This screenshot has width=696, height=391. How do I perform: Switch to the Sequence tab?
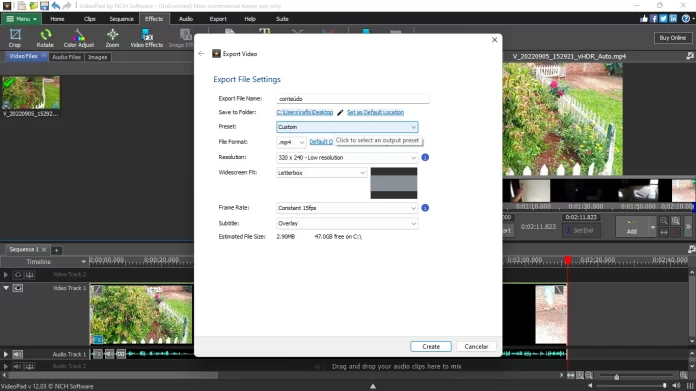122,19
